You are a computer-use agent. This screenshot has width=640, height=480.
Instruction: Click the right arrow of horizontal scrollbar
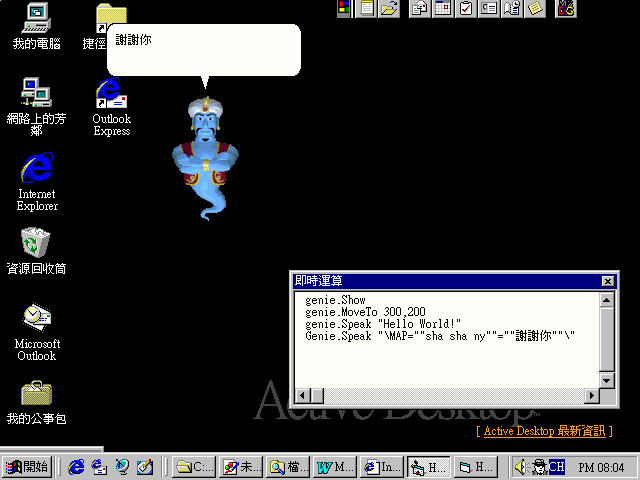click(x=592, y=395)
